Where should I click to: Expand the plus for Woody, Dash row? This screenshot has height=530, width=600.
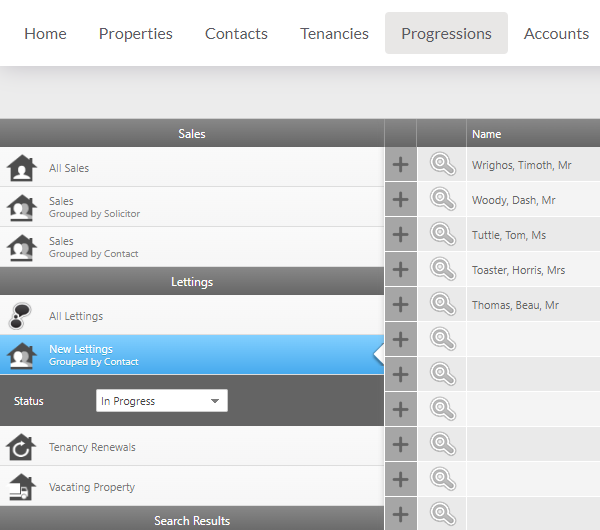click(x=401, y=199)
